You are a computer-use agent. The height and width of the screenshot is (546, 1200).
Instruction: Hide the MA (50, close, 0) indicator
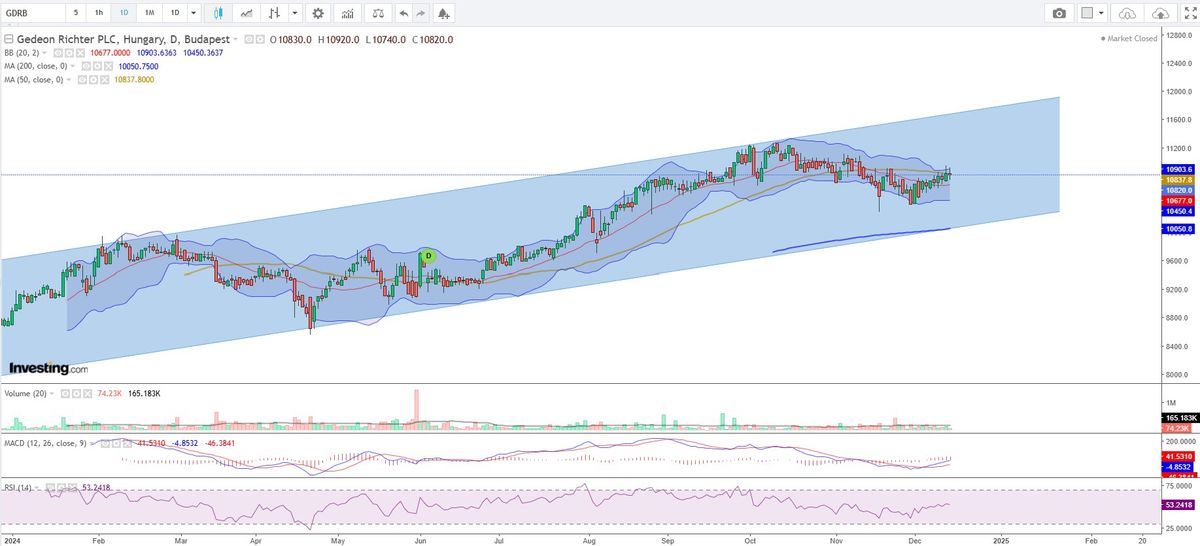(x=82, y=79)
